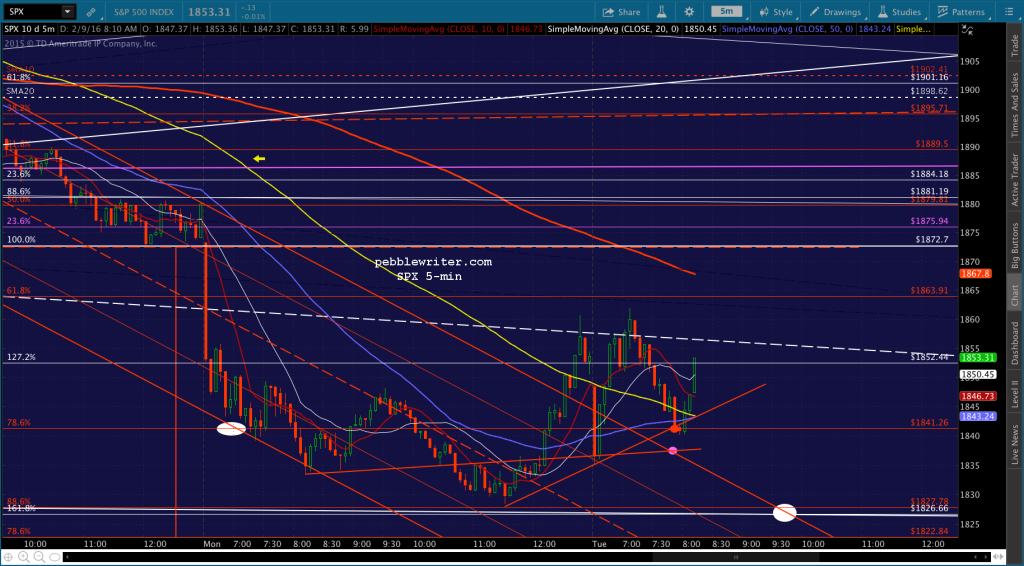Image resolution: width=1024 pixels, height=566 pixels.
Task: Click the oval drawing icon at bottom
Action: click(x=54, y=557)
